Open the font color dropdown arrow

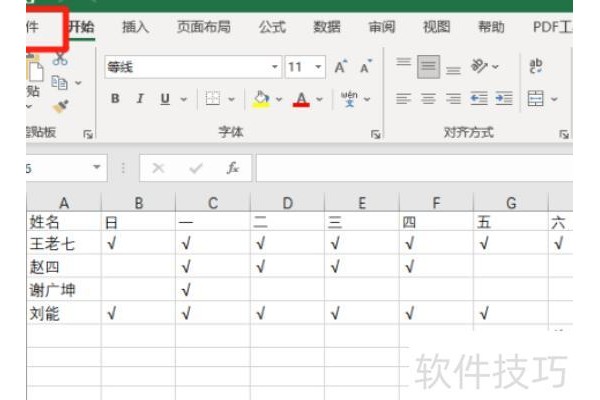pos(319,100)
